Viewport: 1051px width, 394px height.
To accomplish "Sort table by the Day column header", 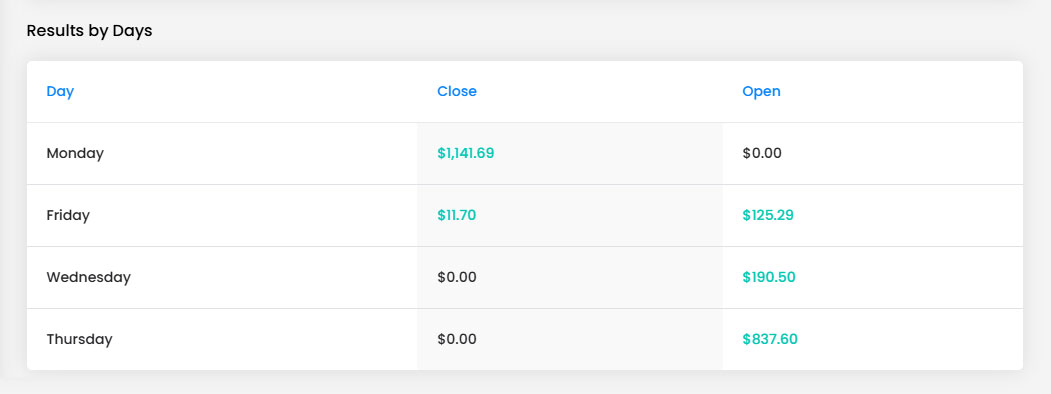I will 60,91.
